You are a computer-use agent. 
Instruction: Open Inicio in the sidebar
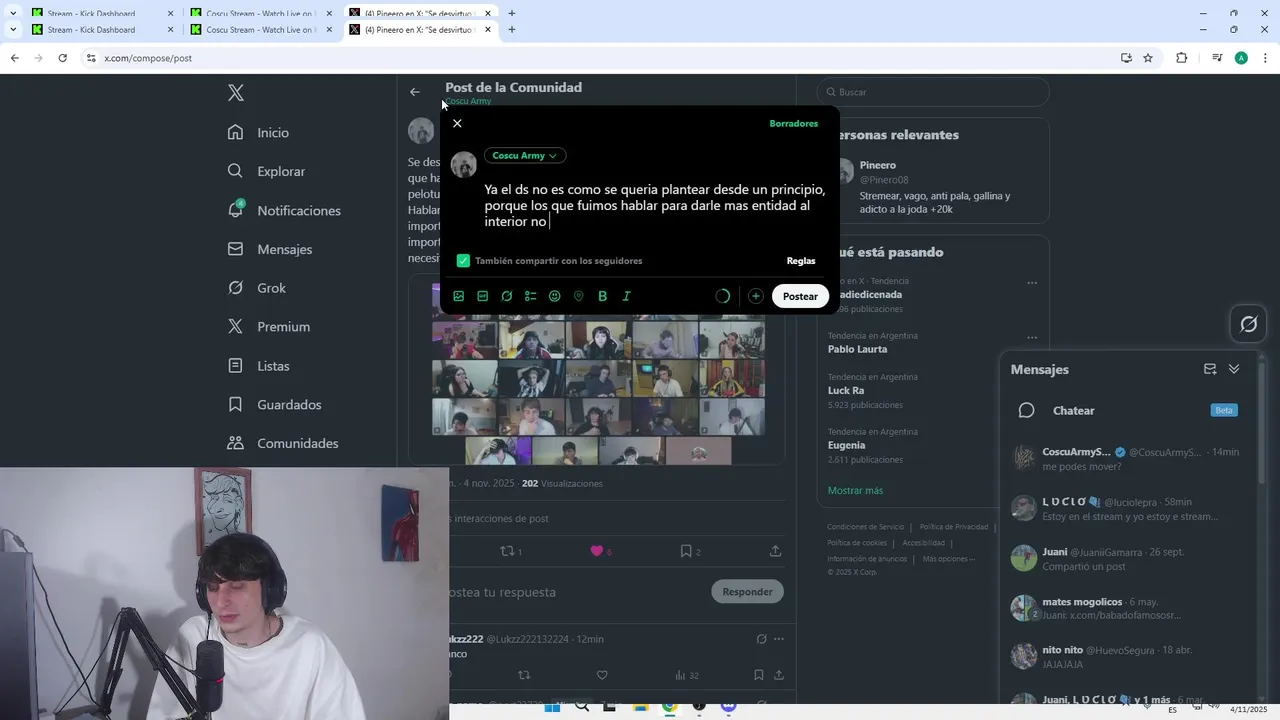pos(259,132)
